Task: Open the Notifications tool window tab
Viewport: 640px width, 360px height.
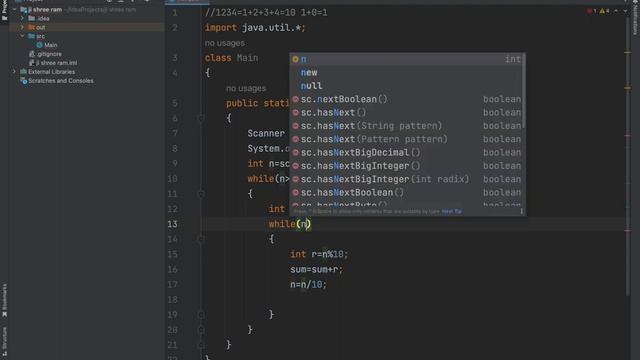Action: 635,18
